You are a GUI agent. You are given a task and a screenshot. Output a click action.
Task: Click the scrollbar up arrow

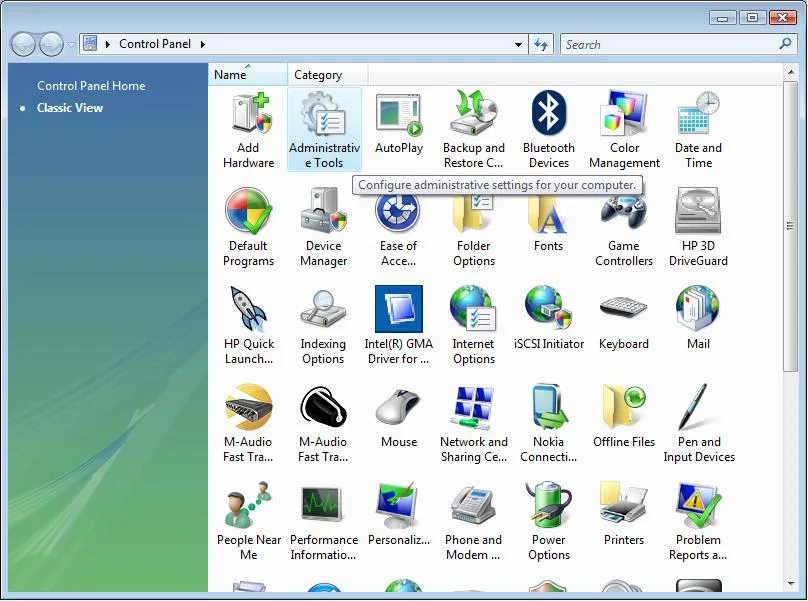click(790, 72)
